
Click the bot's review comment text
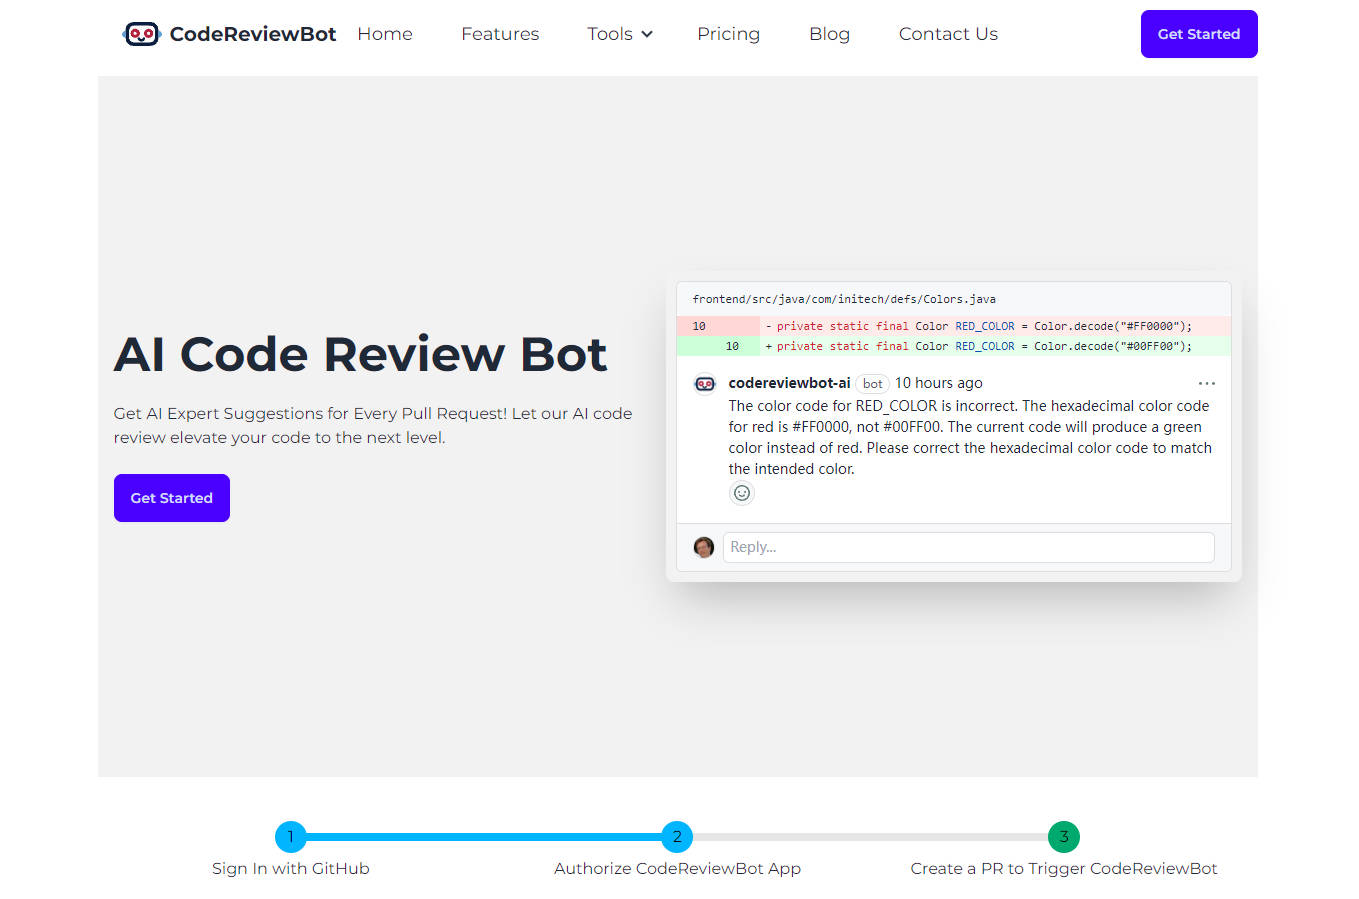970,437
